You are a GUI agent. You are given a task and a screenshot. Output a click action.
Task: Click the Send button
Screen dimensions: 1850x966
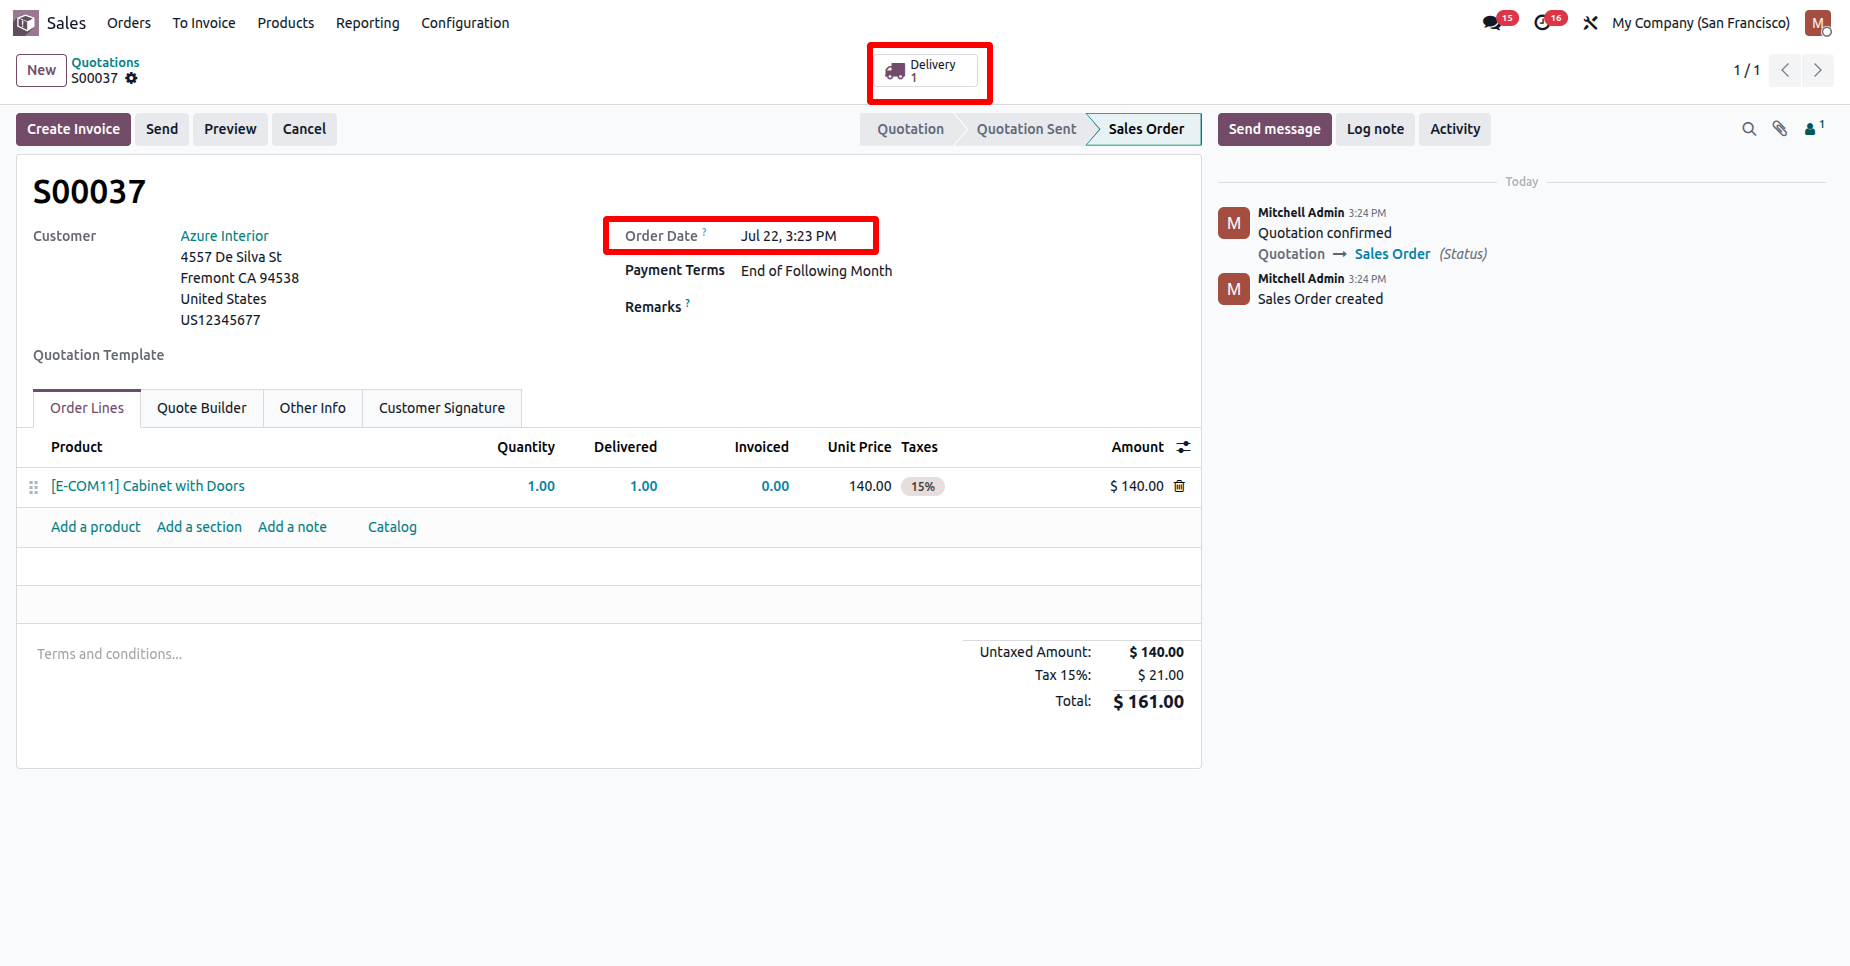pos(162,129)
